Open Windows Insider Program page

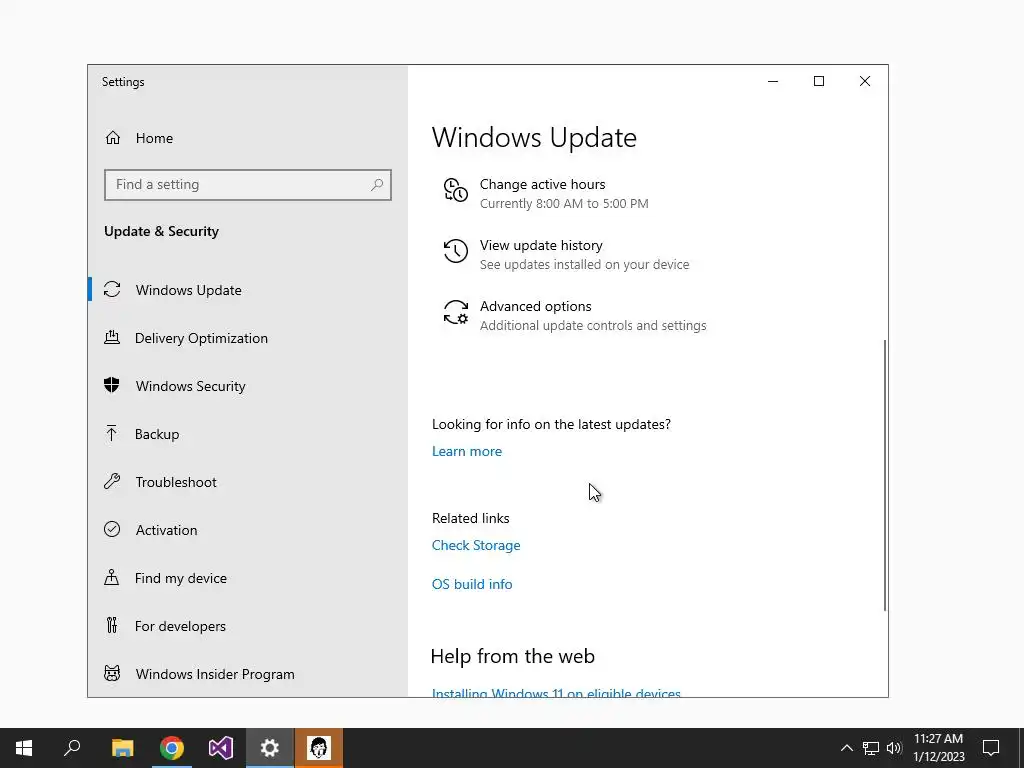pos(248,674)
